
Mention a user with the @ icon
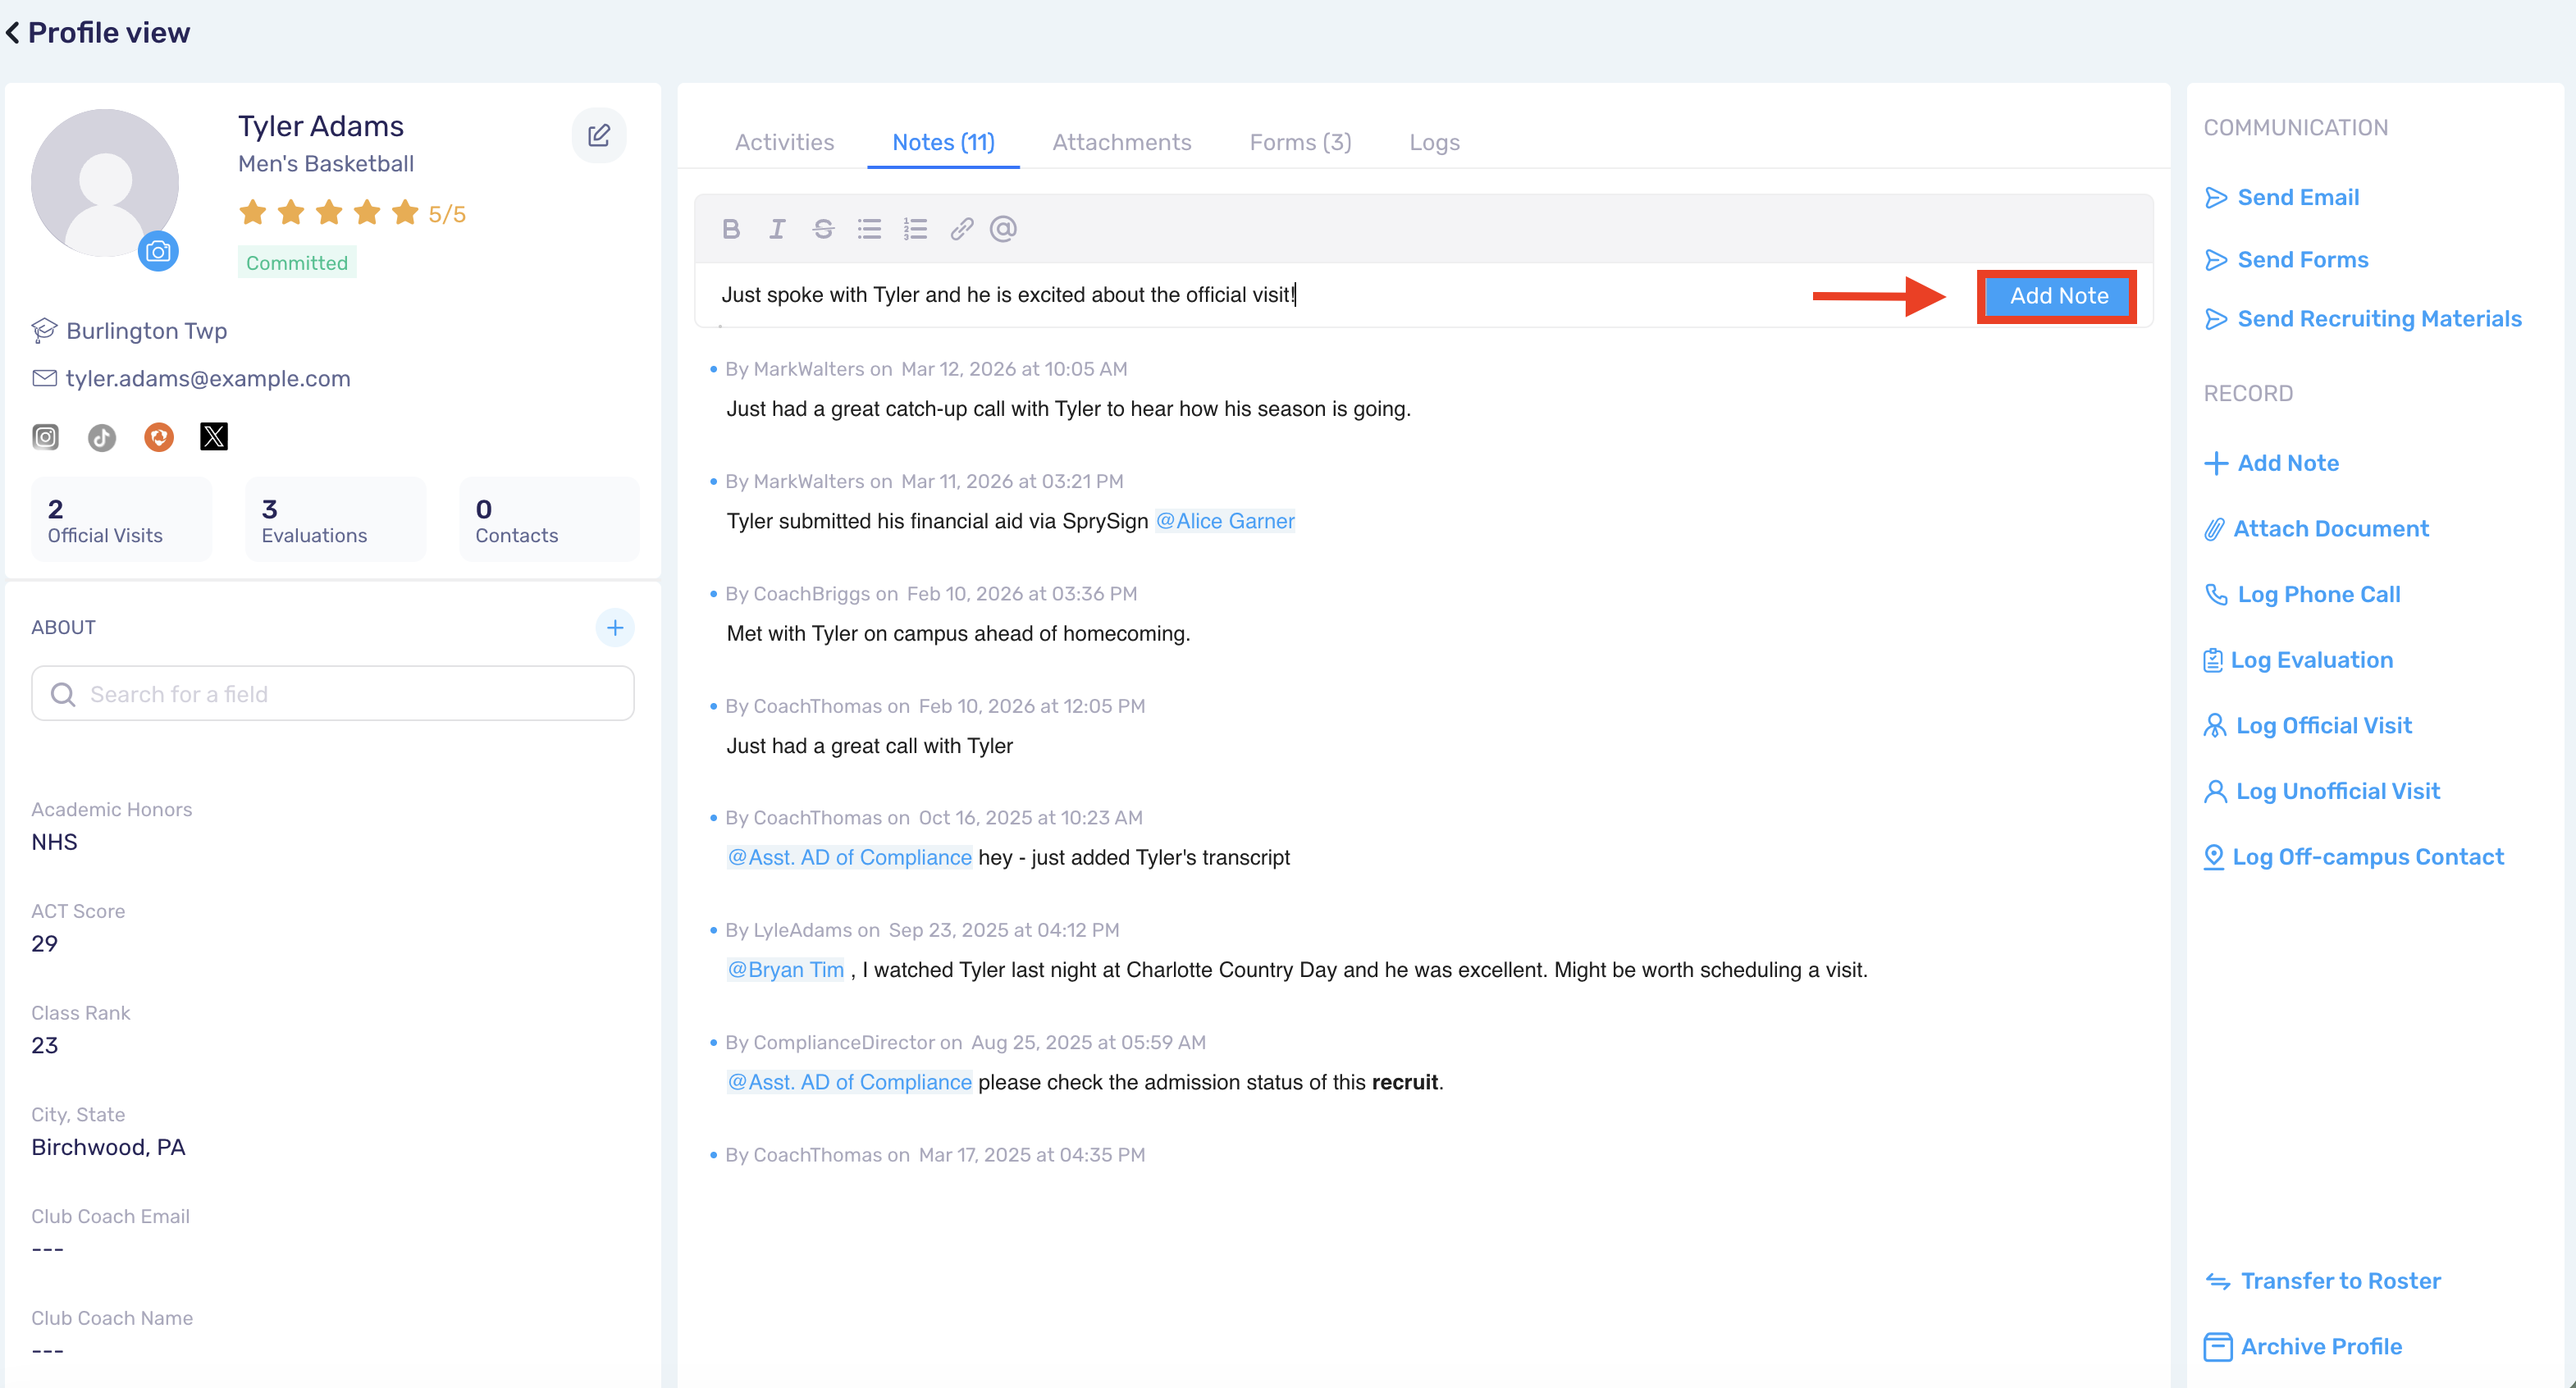click(x=1003, y=229)
